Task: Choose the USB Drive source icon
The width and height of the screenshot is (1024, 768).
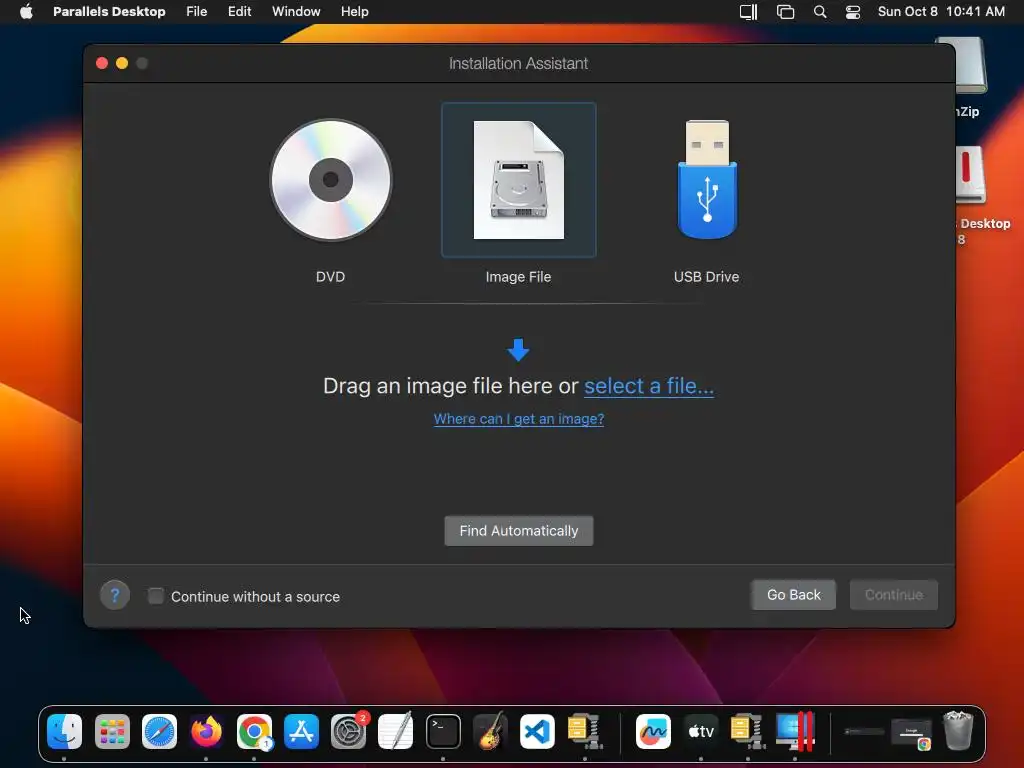Action: coord(707,180)
